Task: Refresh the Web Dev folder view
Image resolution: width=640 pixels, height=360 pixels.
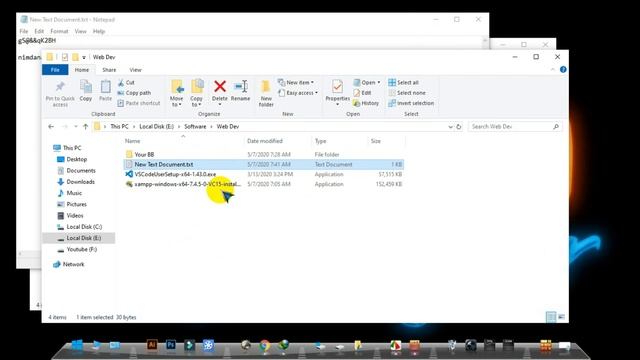Action: coord(458,127)
